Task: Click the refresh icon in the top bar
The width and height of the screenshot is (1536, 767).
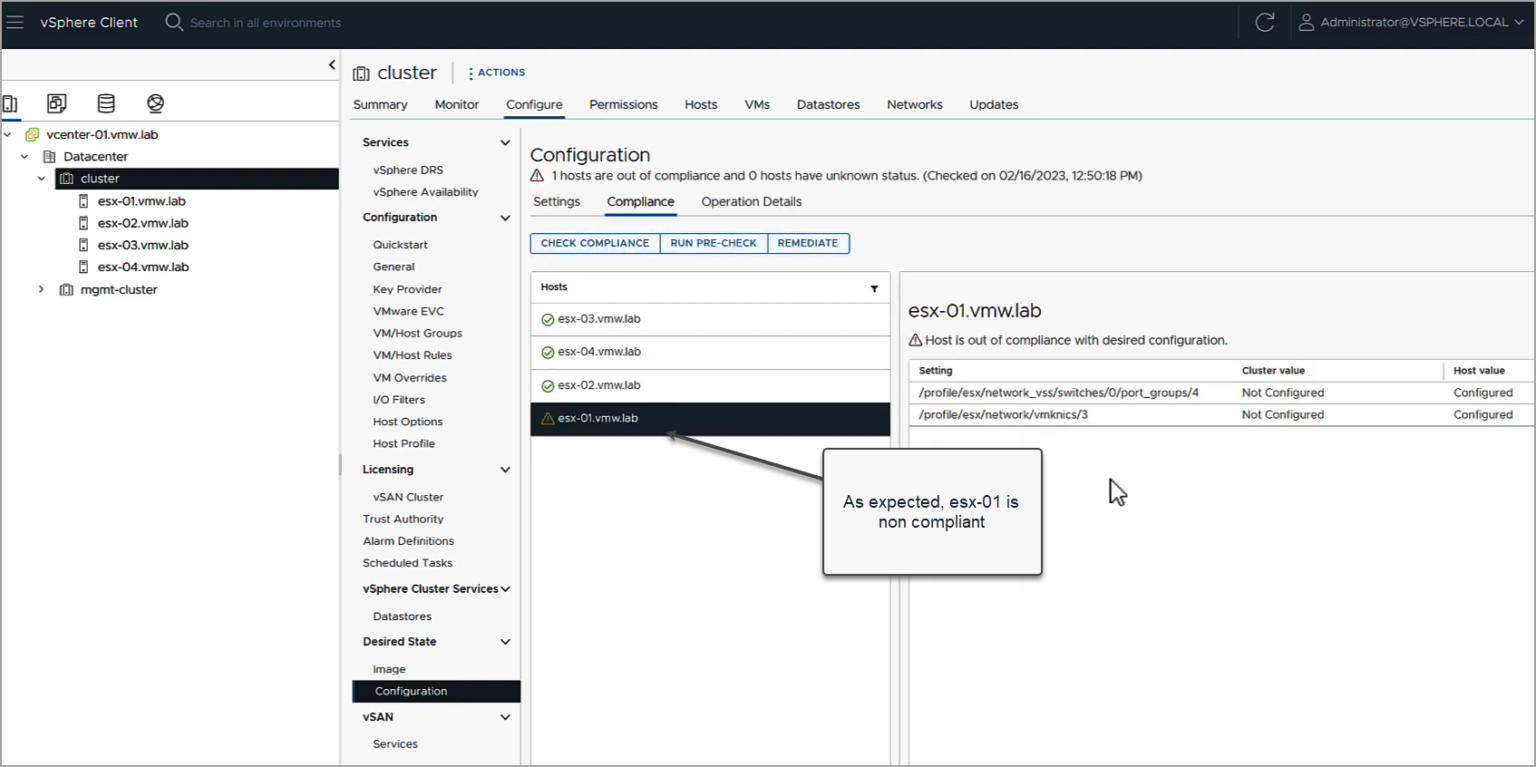Action: pyautogui.click(x=1263, y=22)
